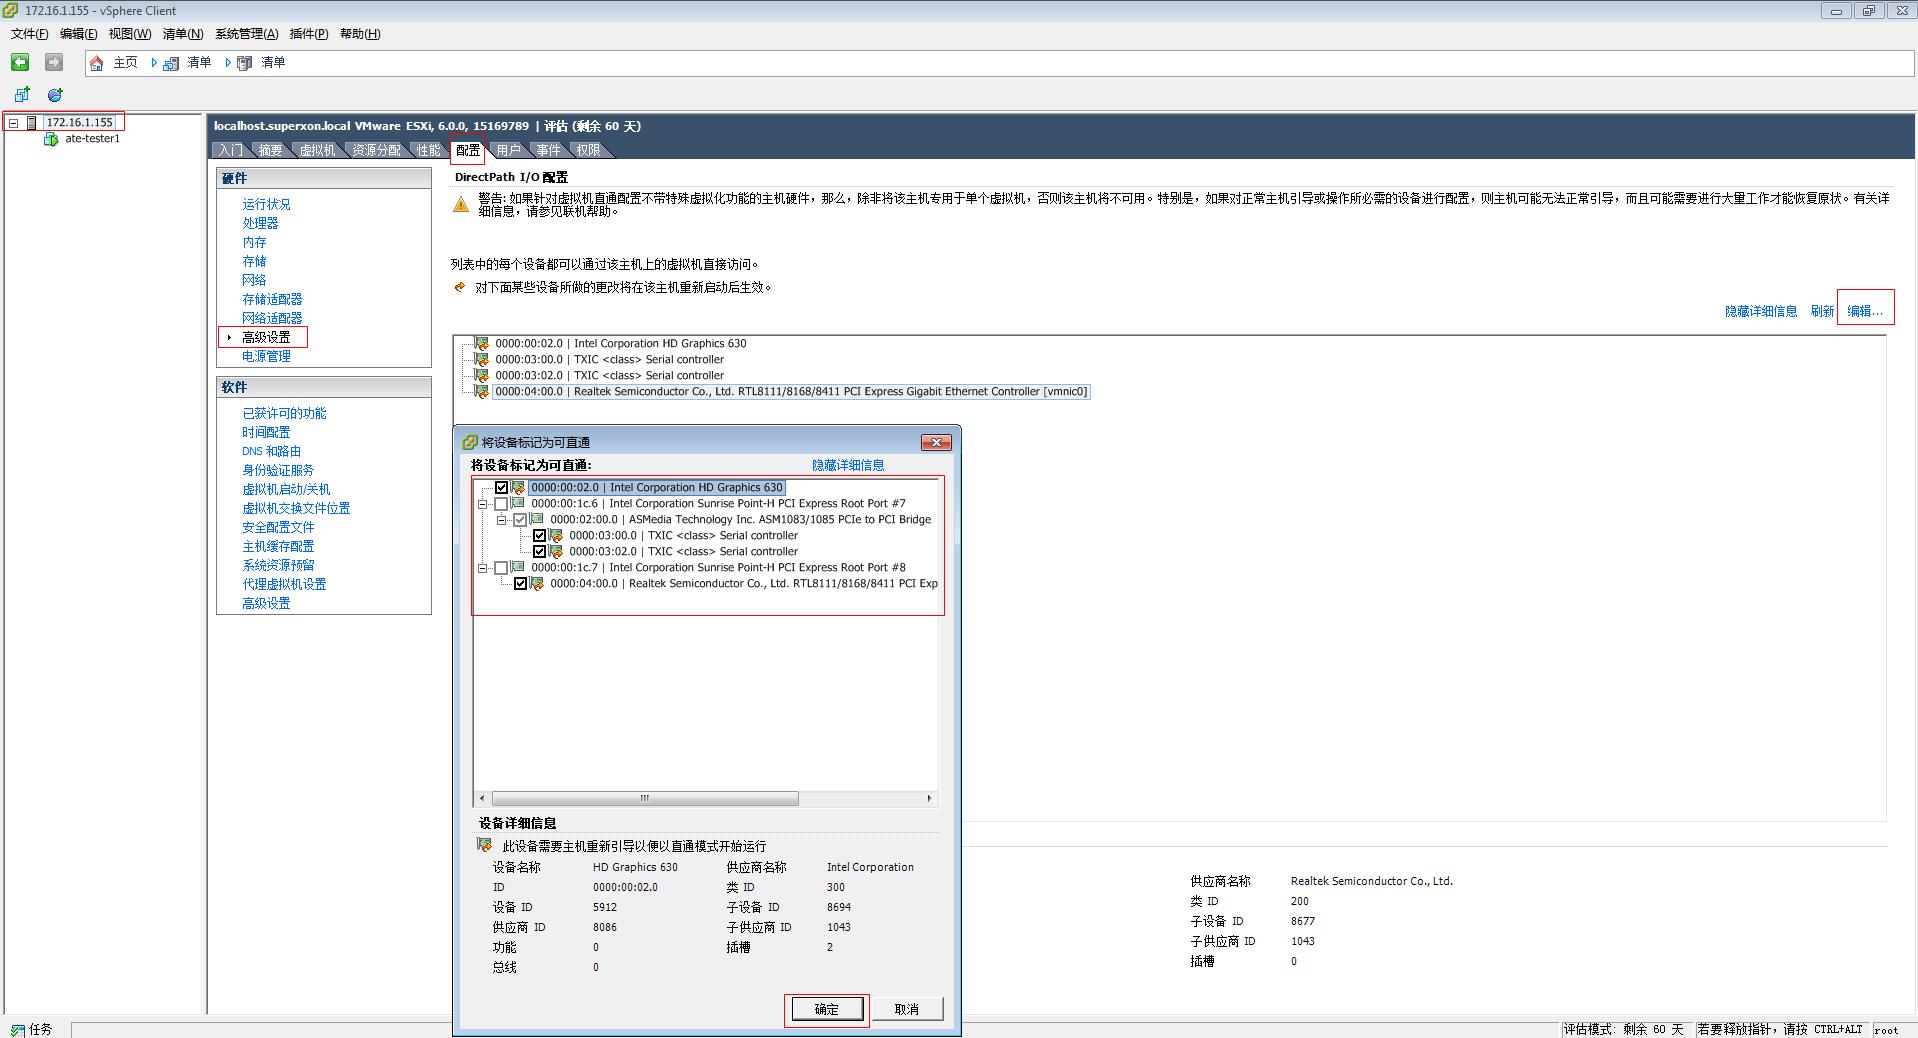
Task: Click dialog icon for 0000:03:02.0 Serial controller
Action: (x=556, y=552)
